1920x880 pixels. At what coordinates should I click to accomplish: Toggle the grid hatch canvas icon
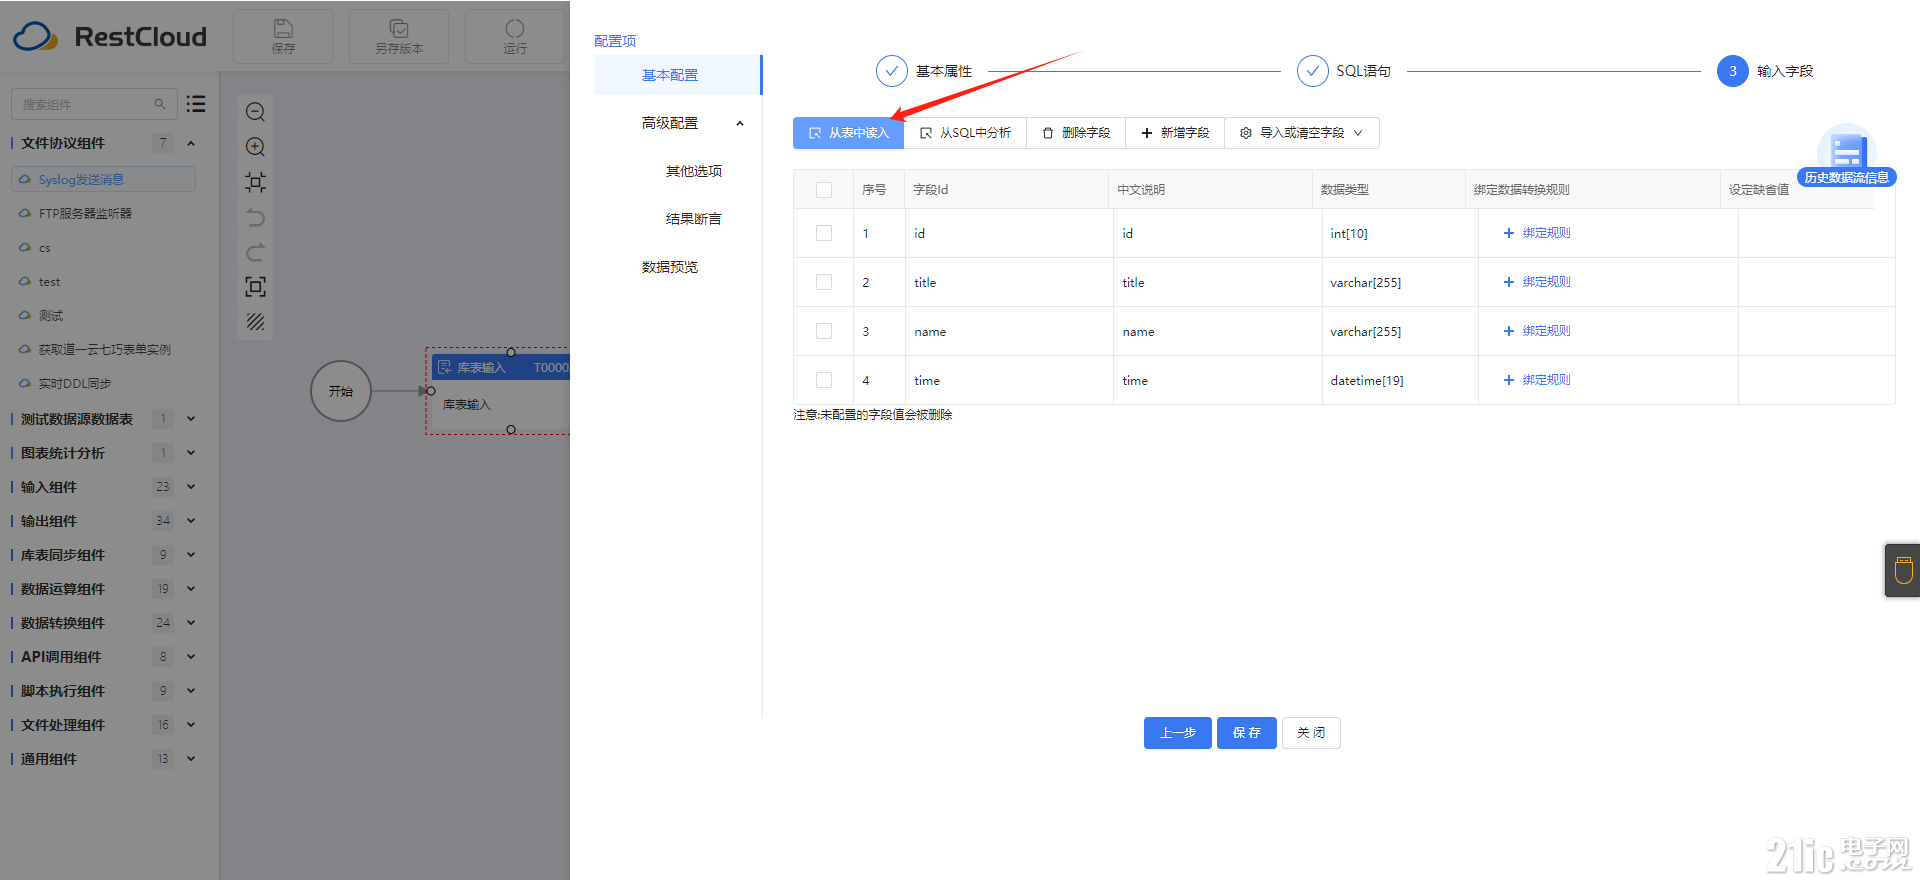pyautogui.click(x=256, y=322)
